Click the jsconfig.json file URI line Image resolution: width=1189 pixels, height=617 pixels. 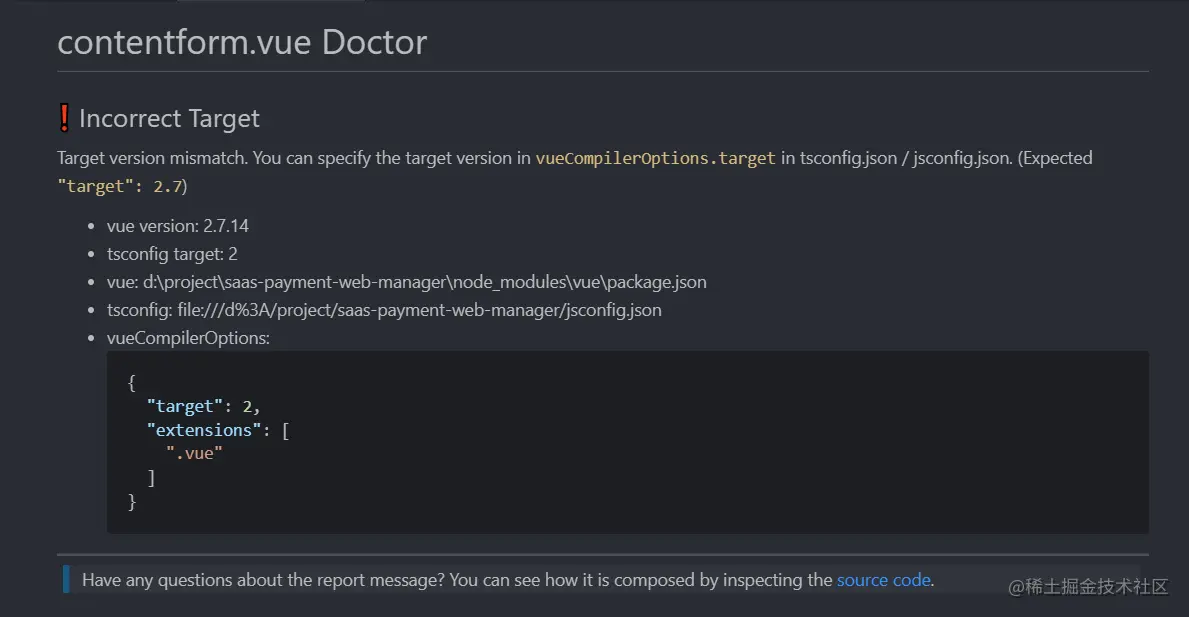pyautogui.click(x=384, y=310)
